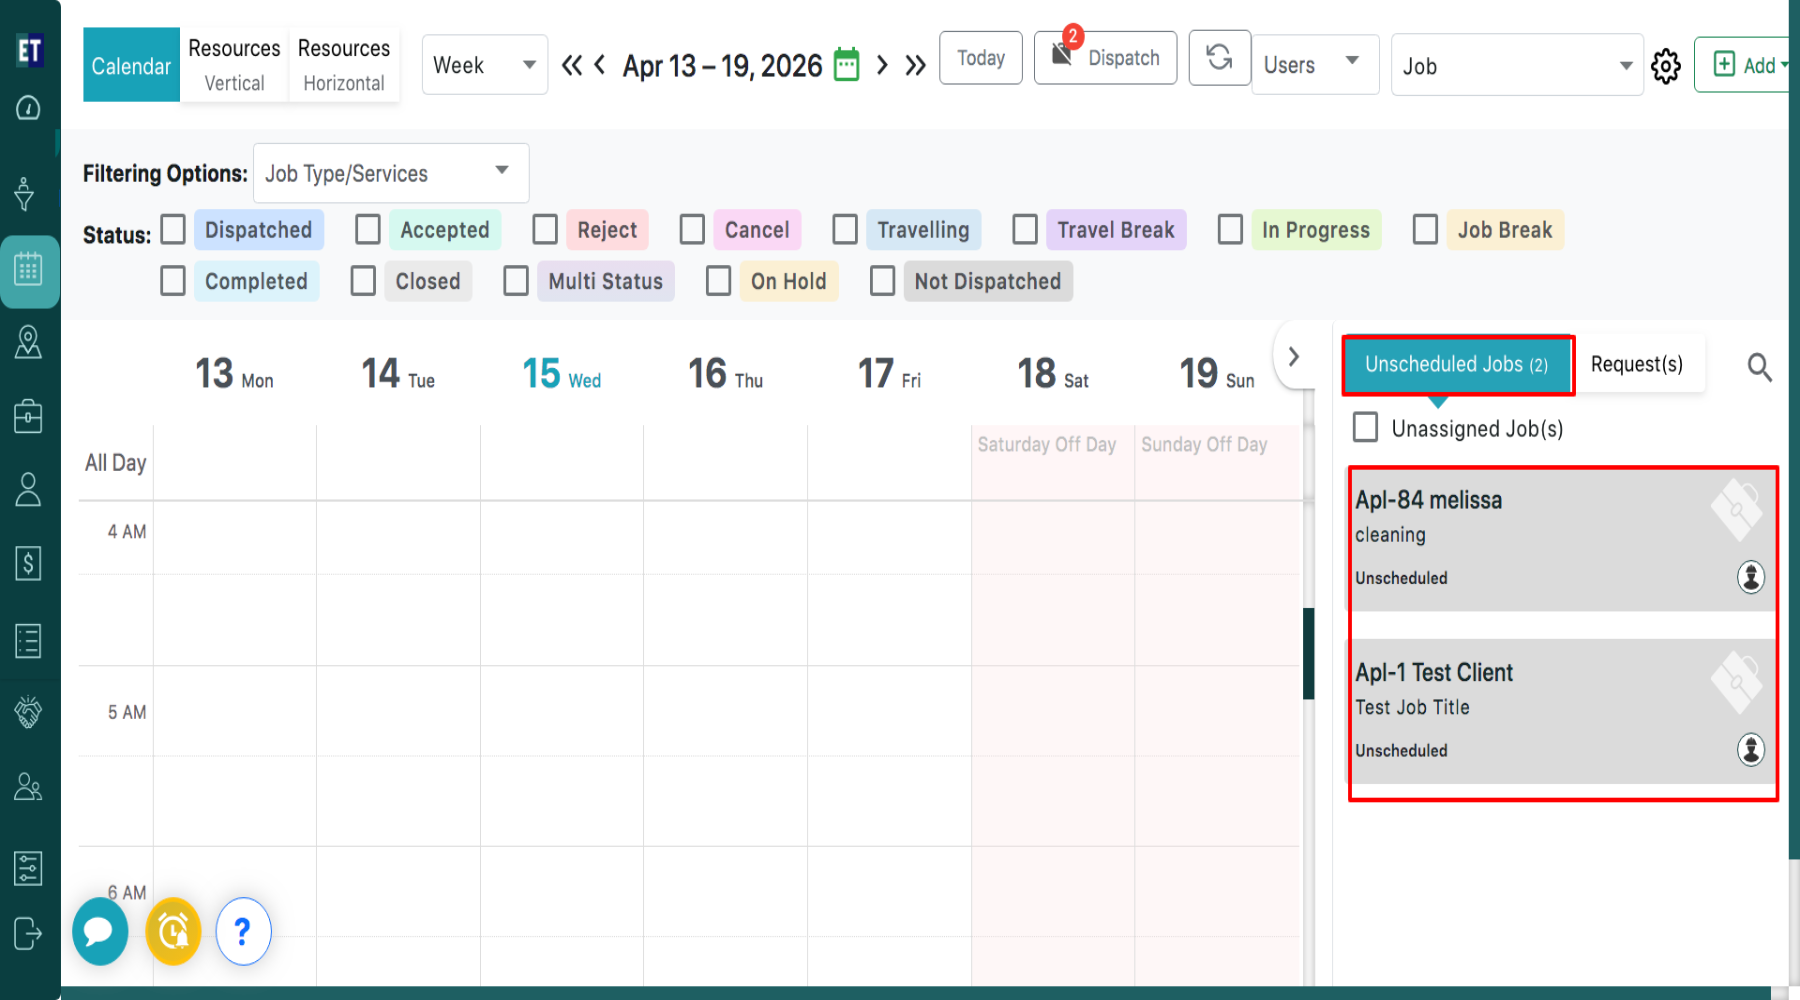Screen dimensions: 1800x1000
Task: Enable the Dispatched status checkbox
Action: pos(173,229)
